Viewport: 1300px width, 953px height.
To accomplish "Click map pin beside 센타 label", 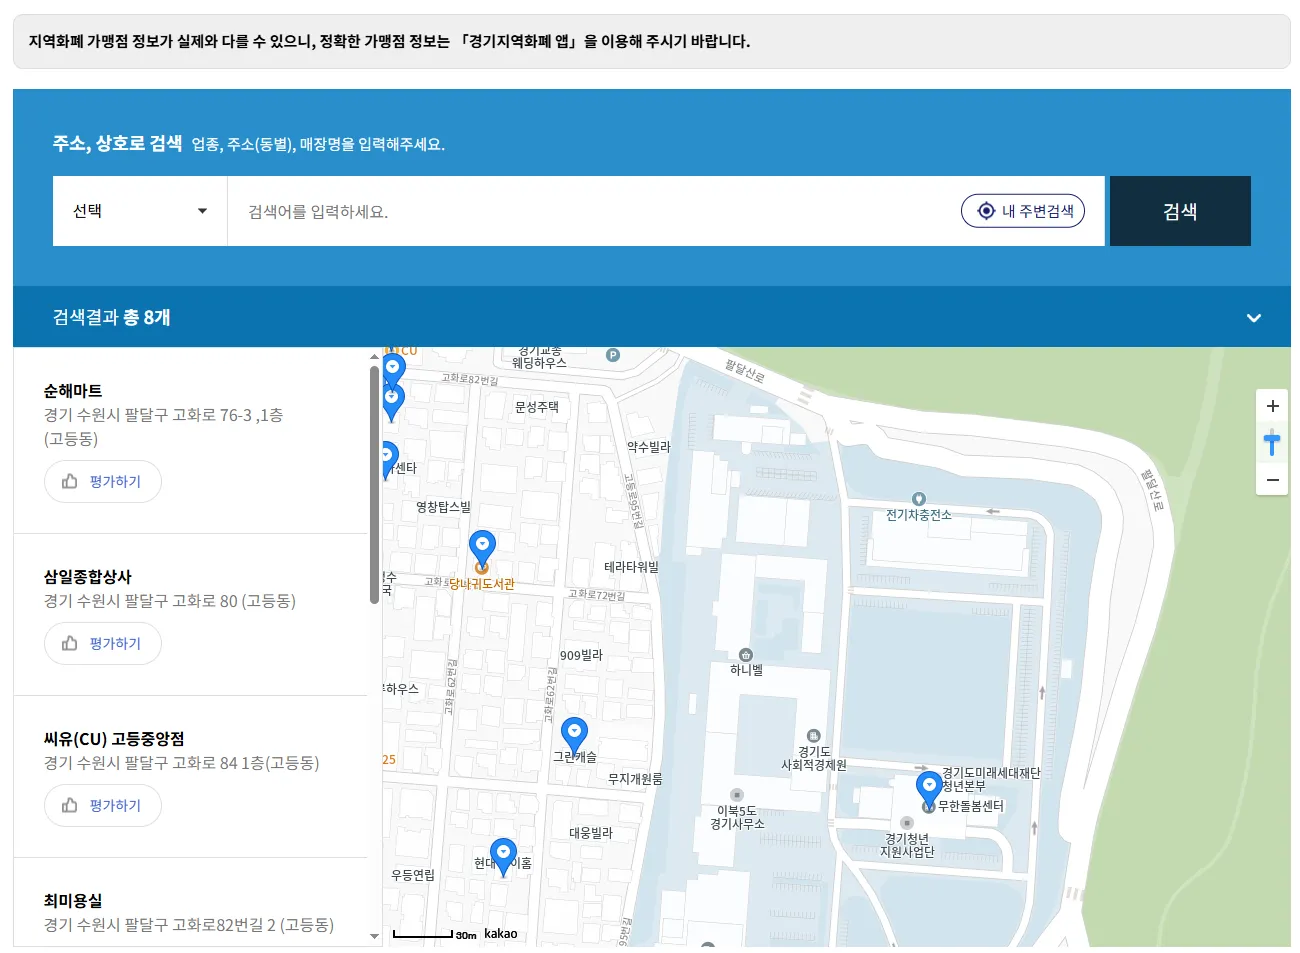I will click(x=389, y=459).
